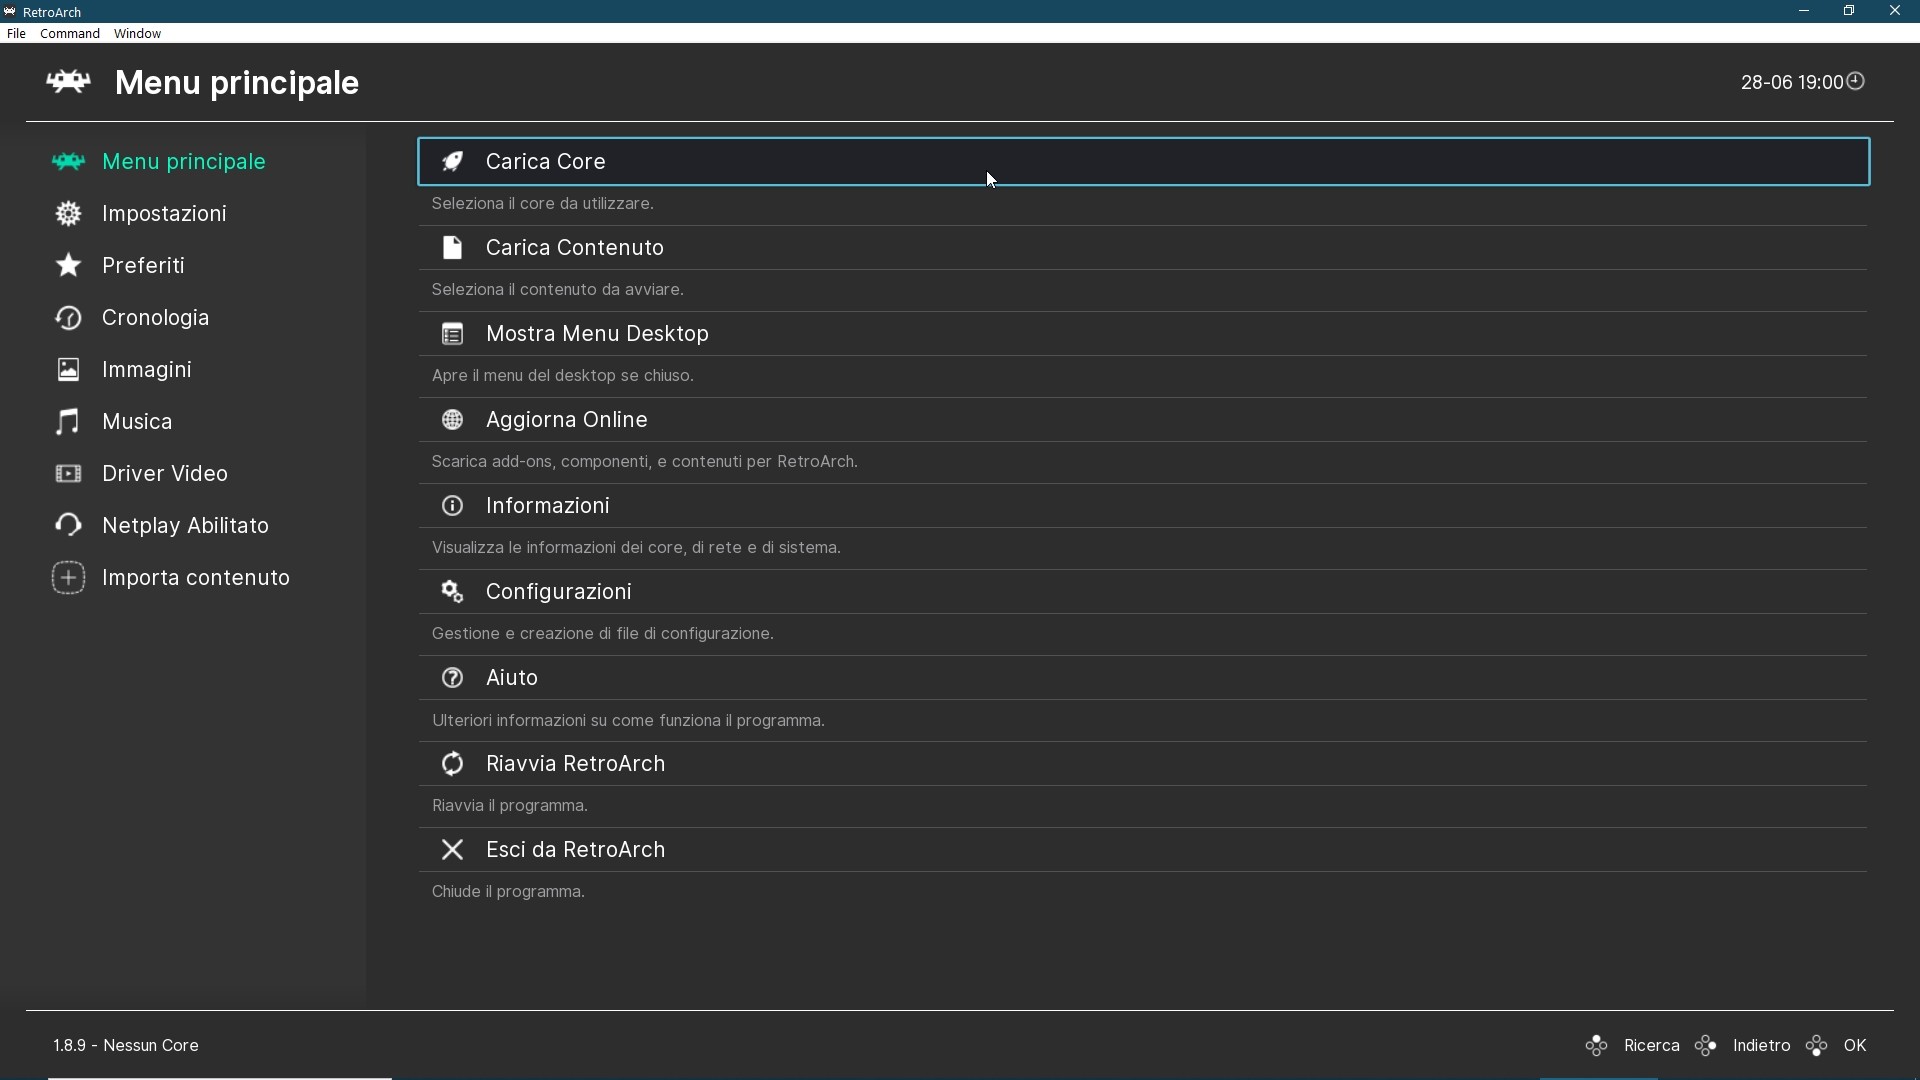Click description 'Apre il menu del desktop se chiuso.'

(563, 376)
